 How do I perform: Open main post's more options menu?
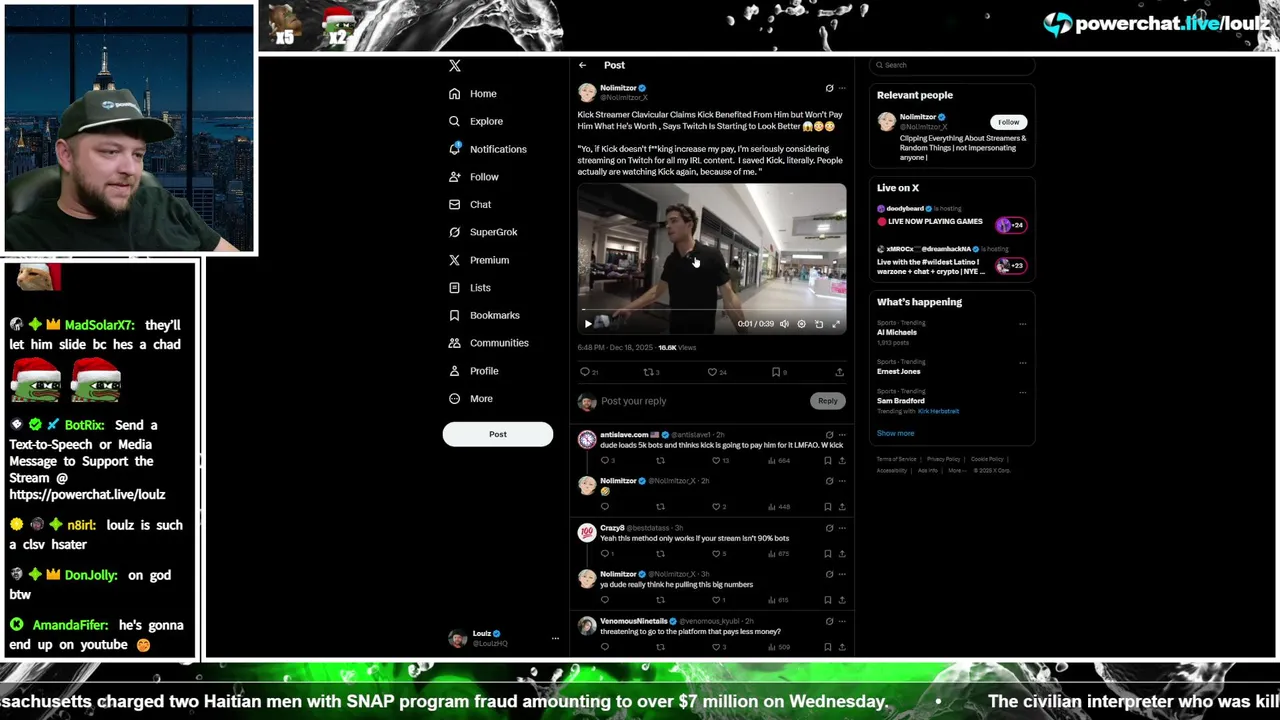(842, 88)
